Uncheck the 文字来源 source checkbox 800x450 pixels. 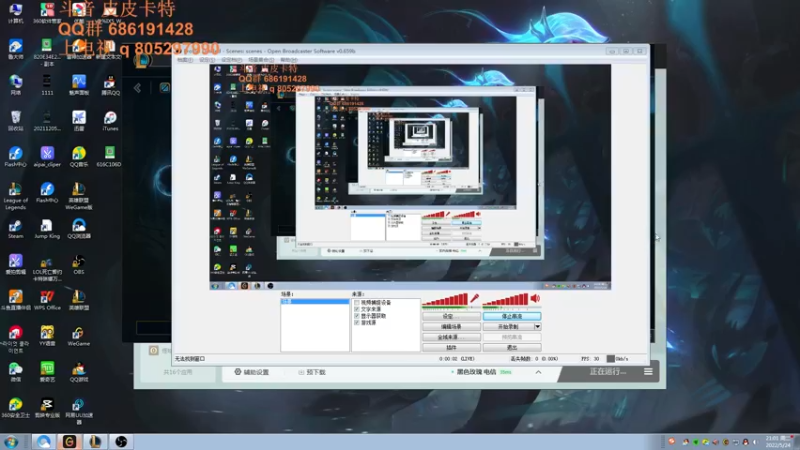click(357, 309)
